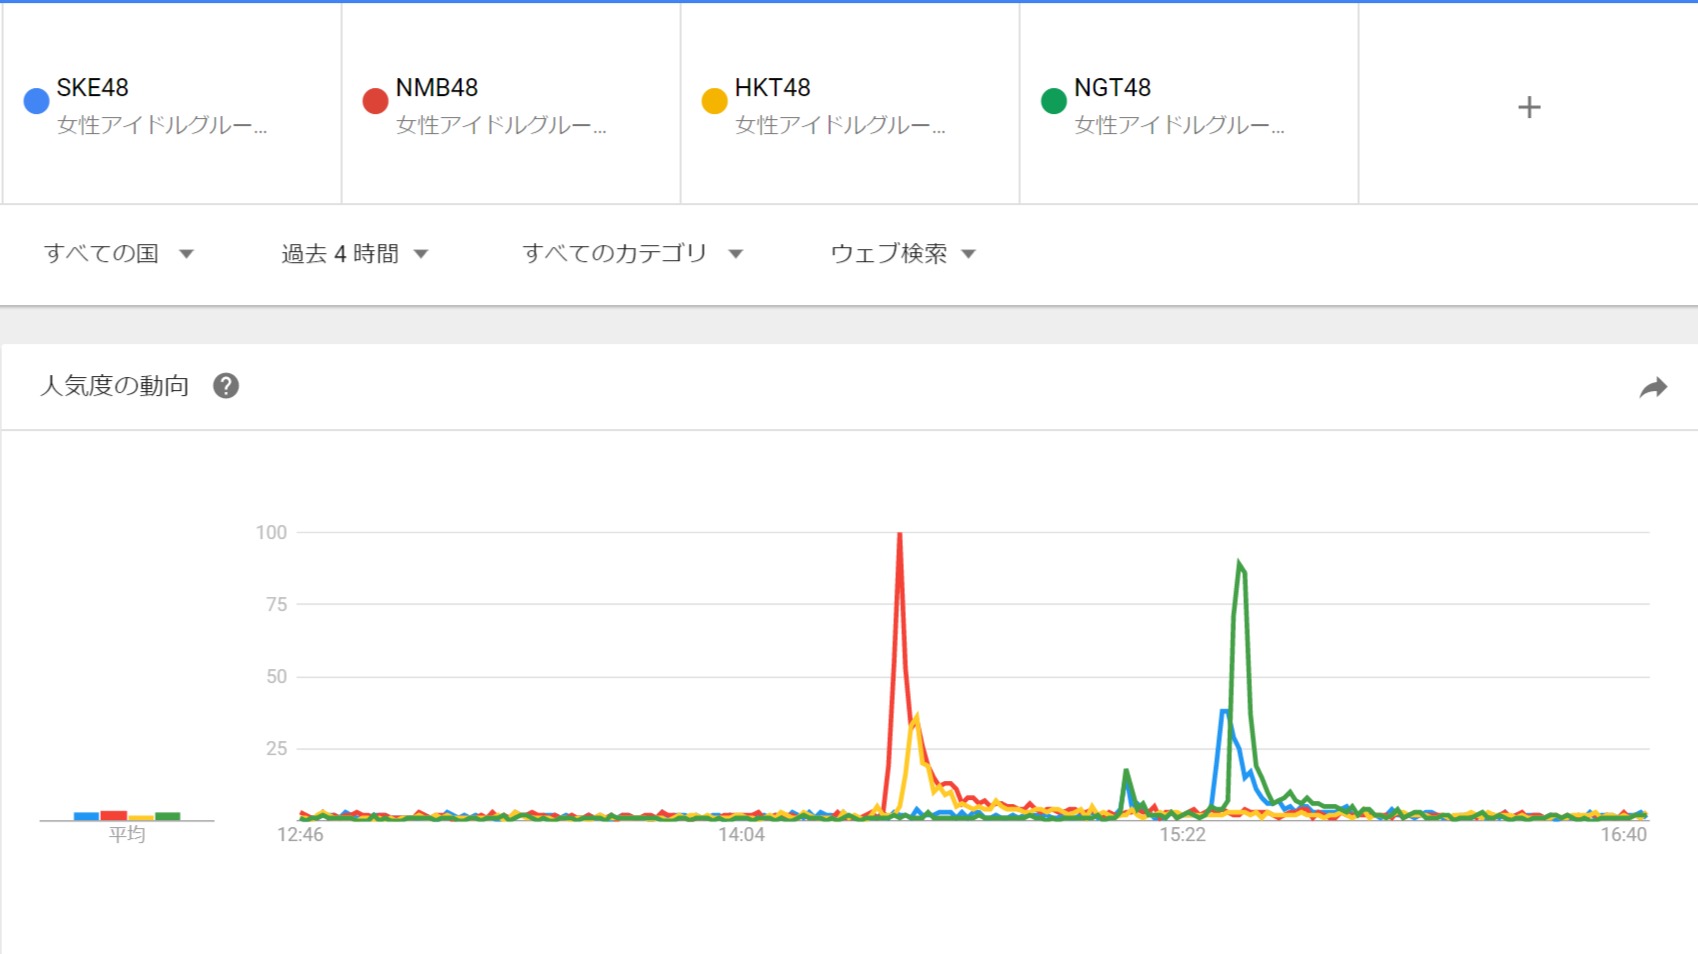Click the red NMB48 peak on chart
The width and height of the screenshot is (1698, 954).
pos(900,536)
